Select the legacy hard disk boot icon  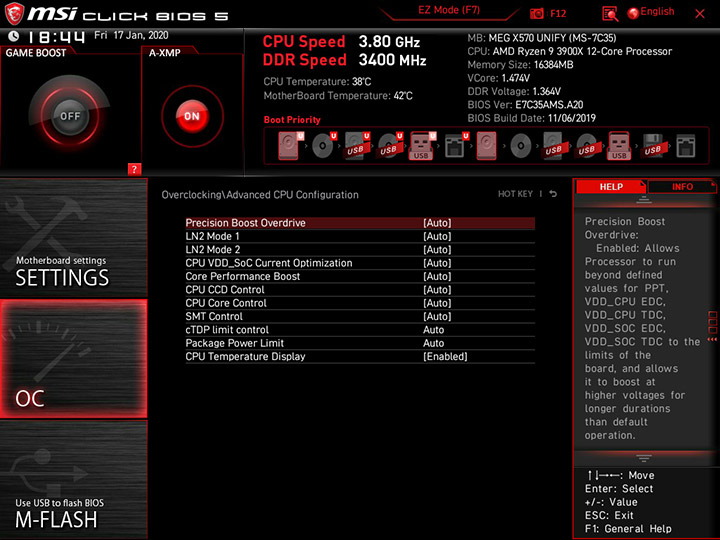pyautogui.click(x=487, y=146)
